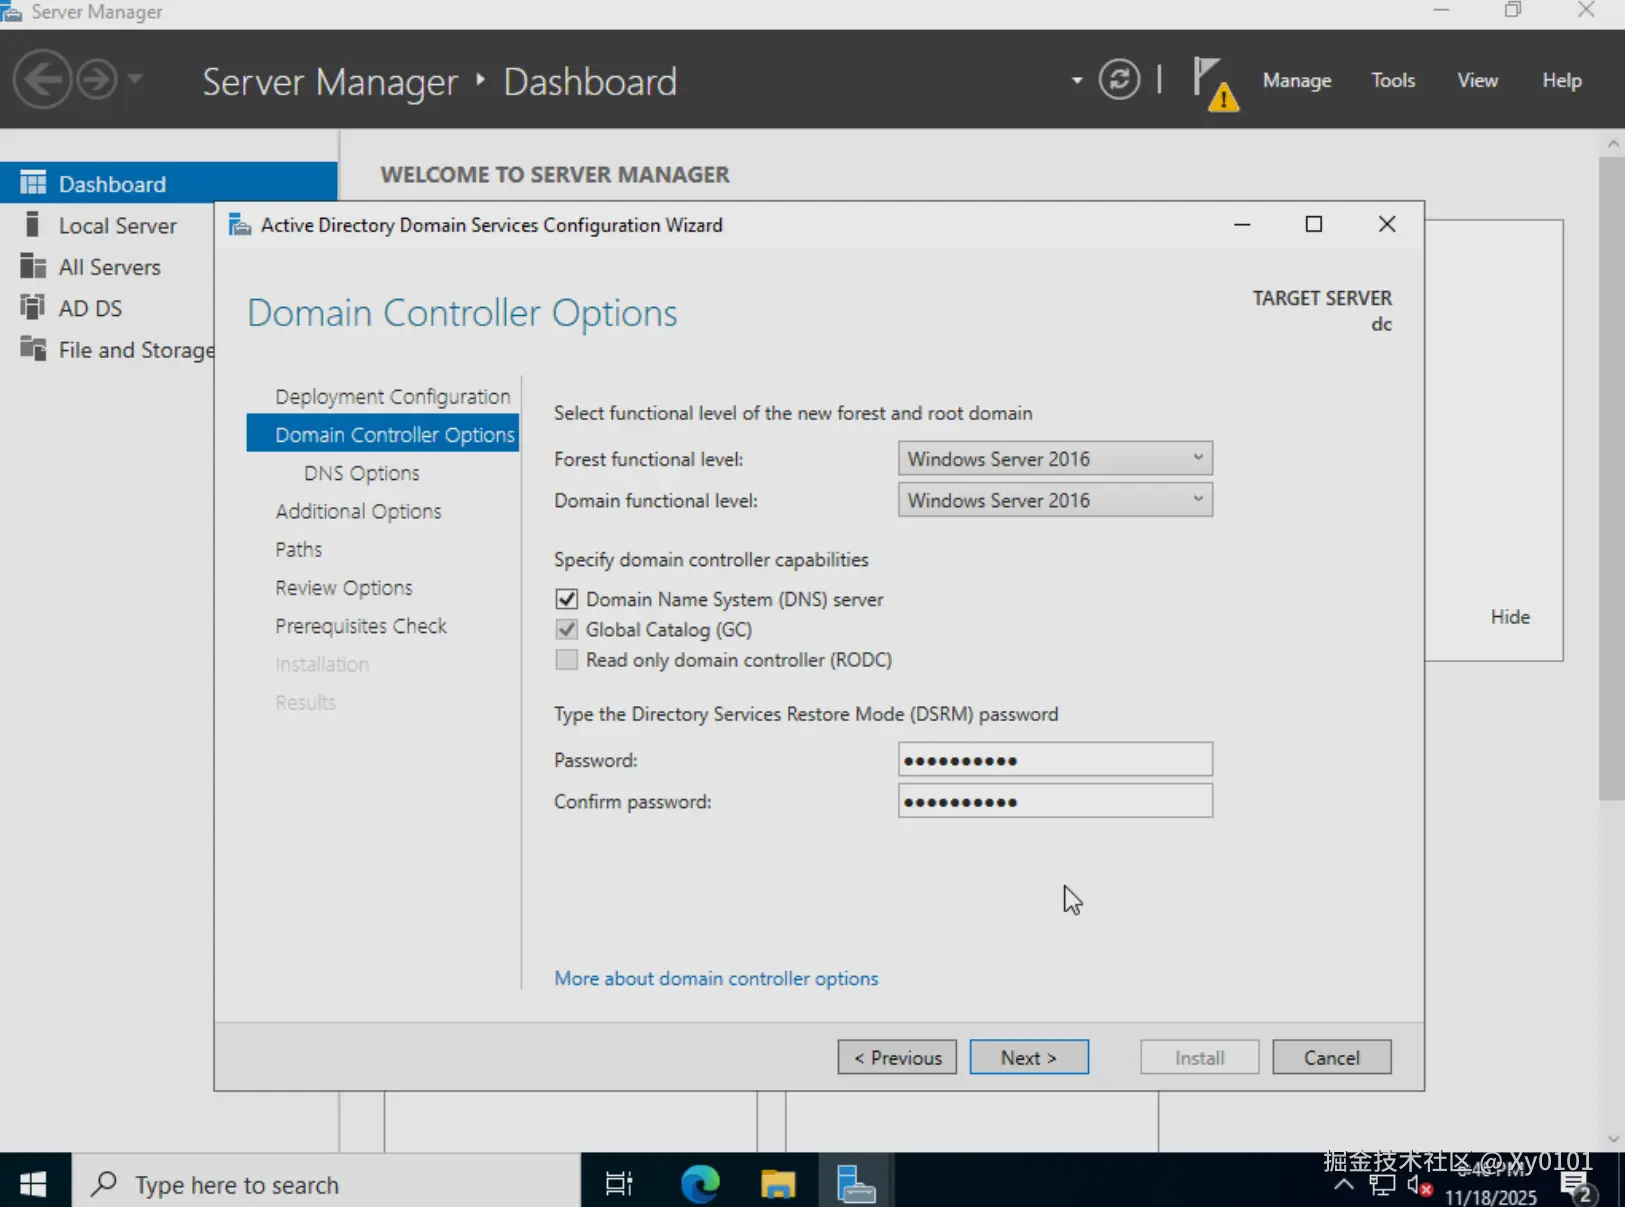The width and height of the screenshot is (1625, 1207).
Task: Click the Previous button
Action: [x=897, y=1057]
